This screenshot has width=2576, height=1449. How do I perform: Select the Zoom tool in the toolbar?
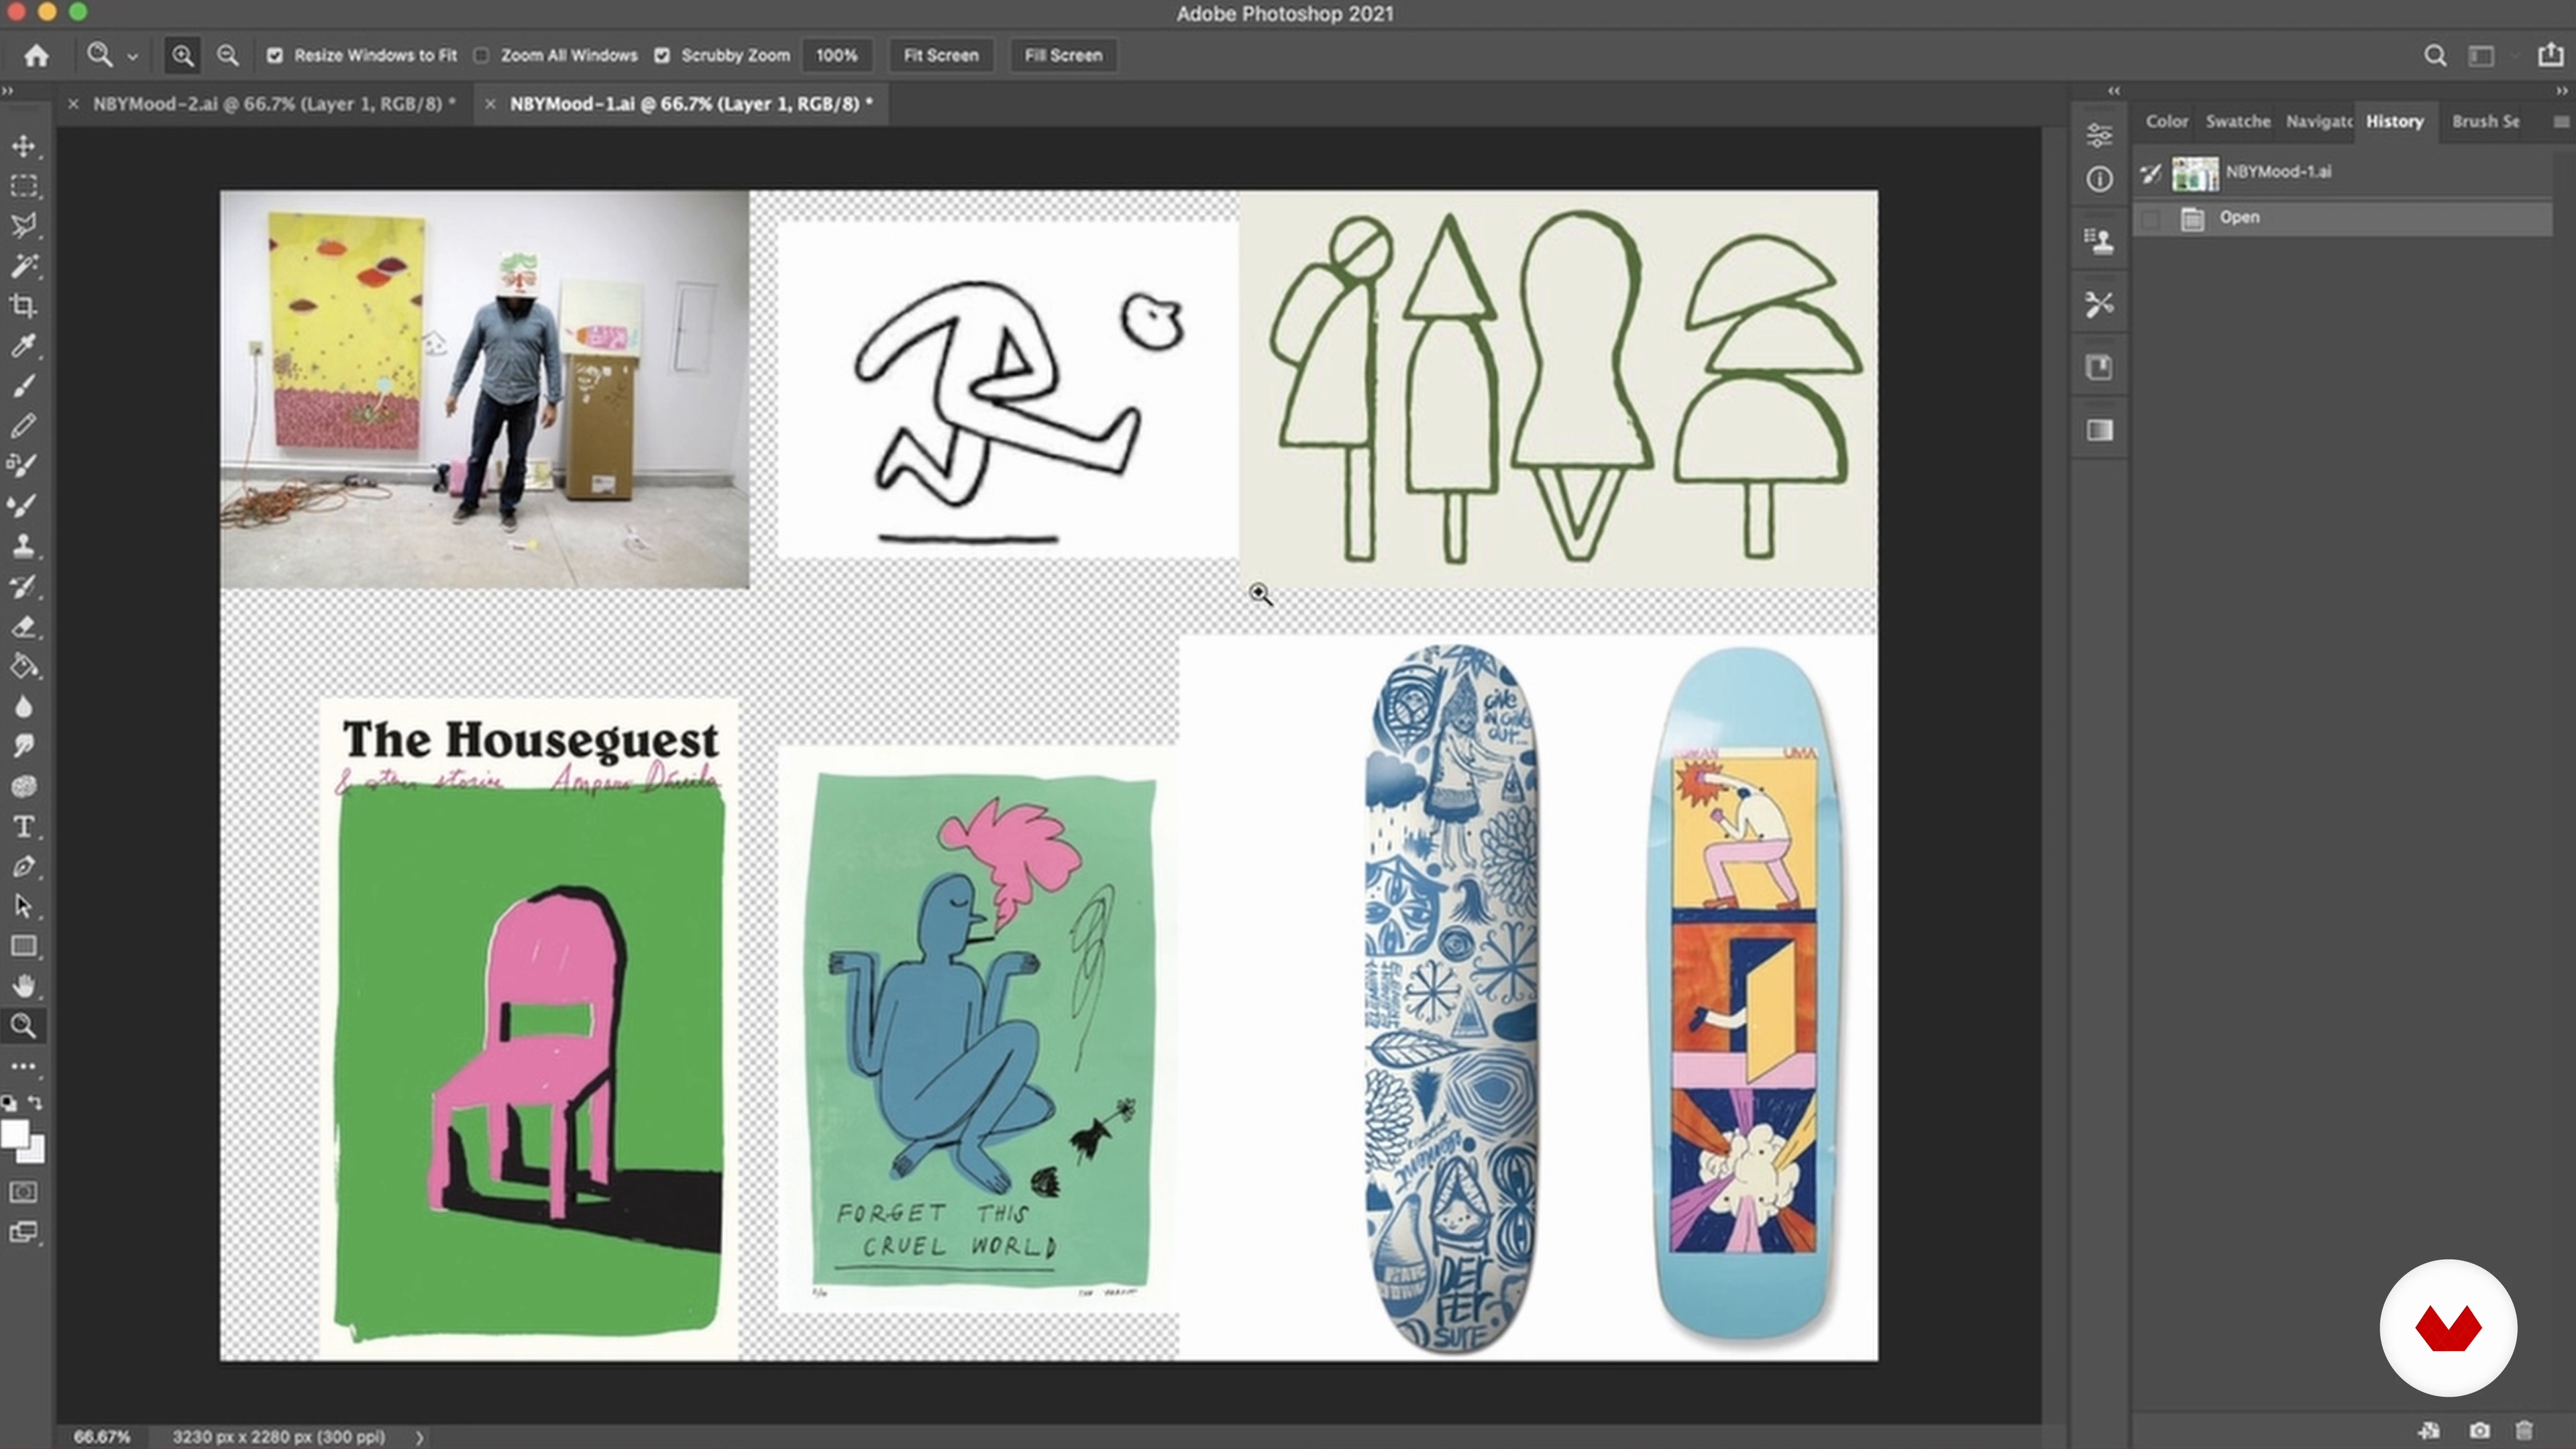(x=24, y=1026)
